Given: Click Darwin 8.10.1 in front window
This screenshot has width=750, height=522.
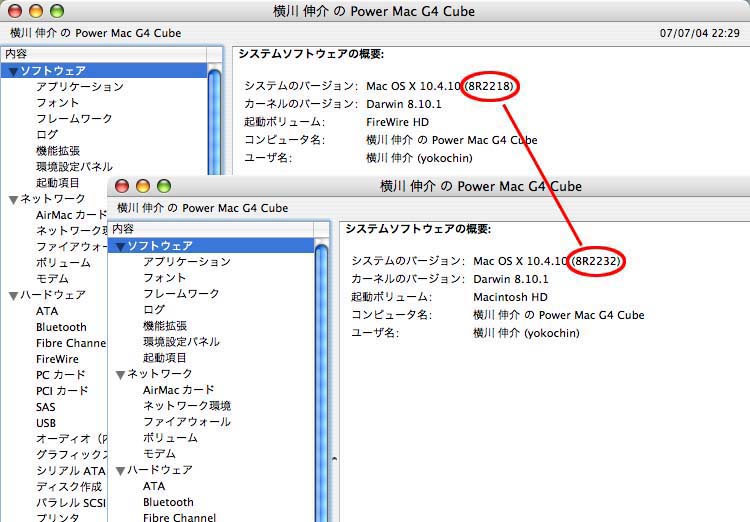Looking at the screenshot, I should point(511,279).
